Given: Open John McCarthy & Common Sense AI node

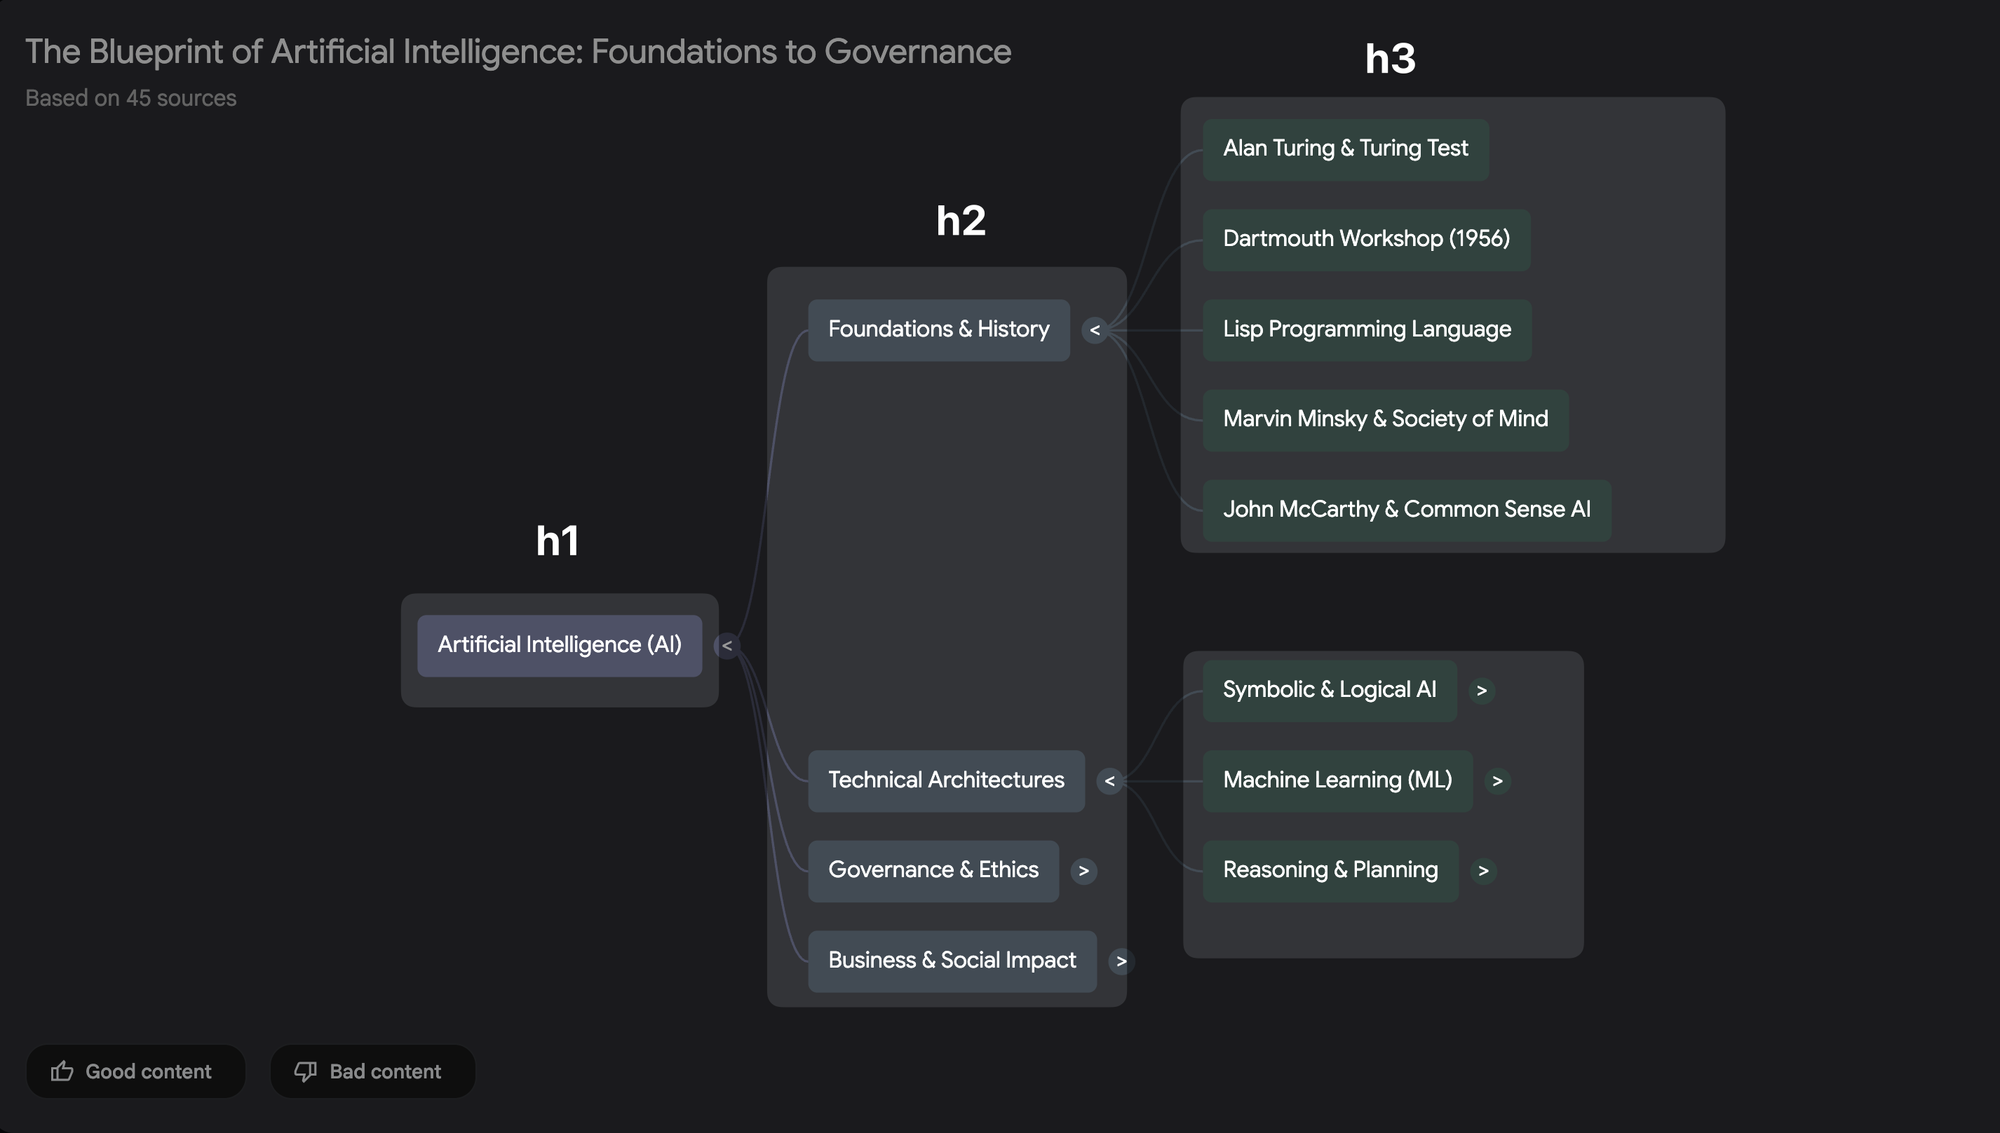Looking at the screenshot, I should (x=1406, y=510).
